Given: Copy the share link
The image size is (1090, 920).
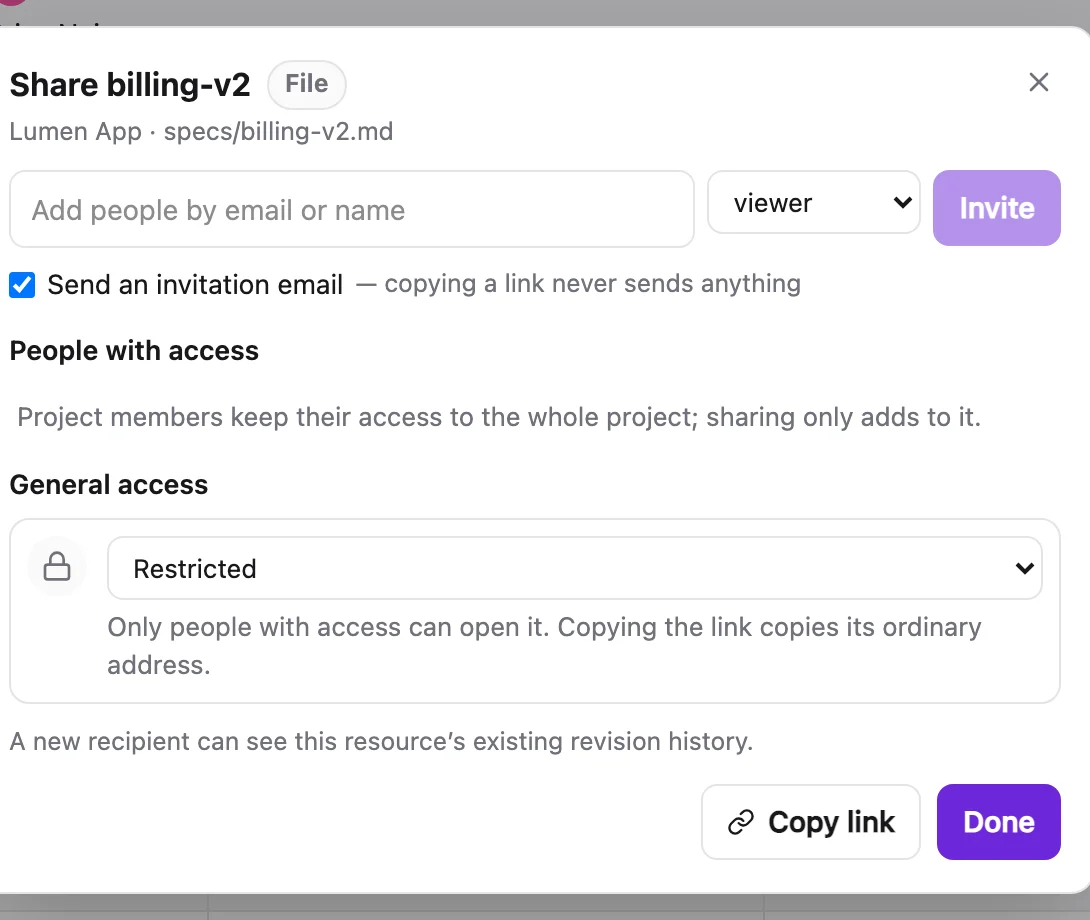Looking at the screenshot, I should 811,822.
